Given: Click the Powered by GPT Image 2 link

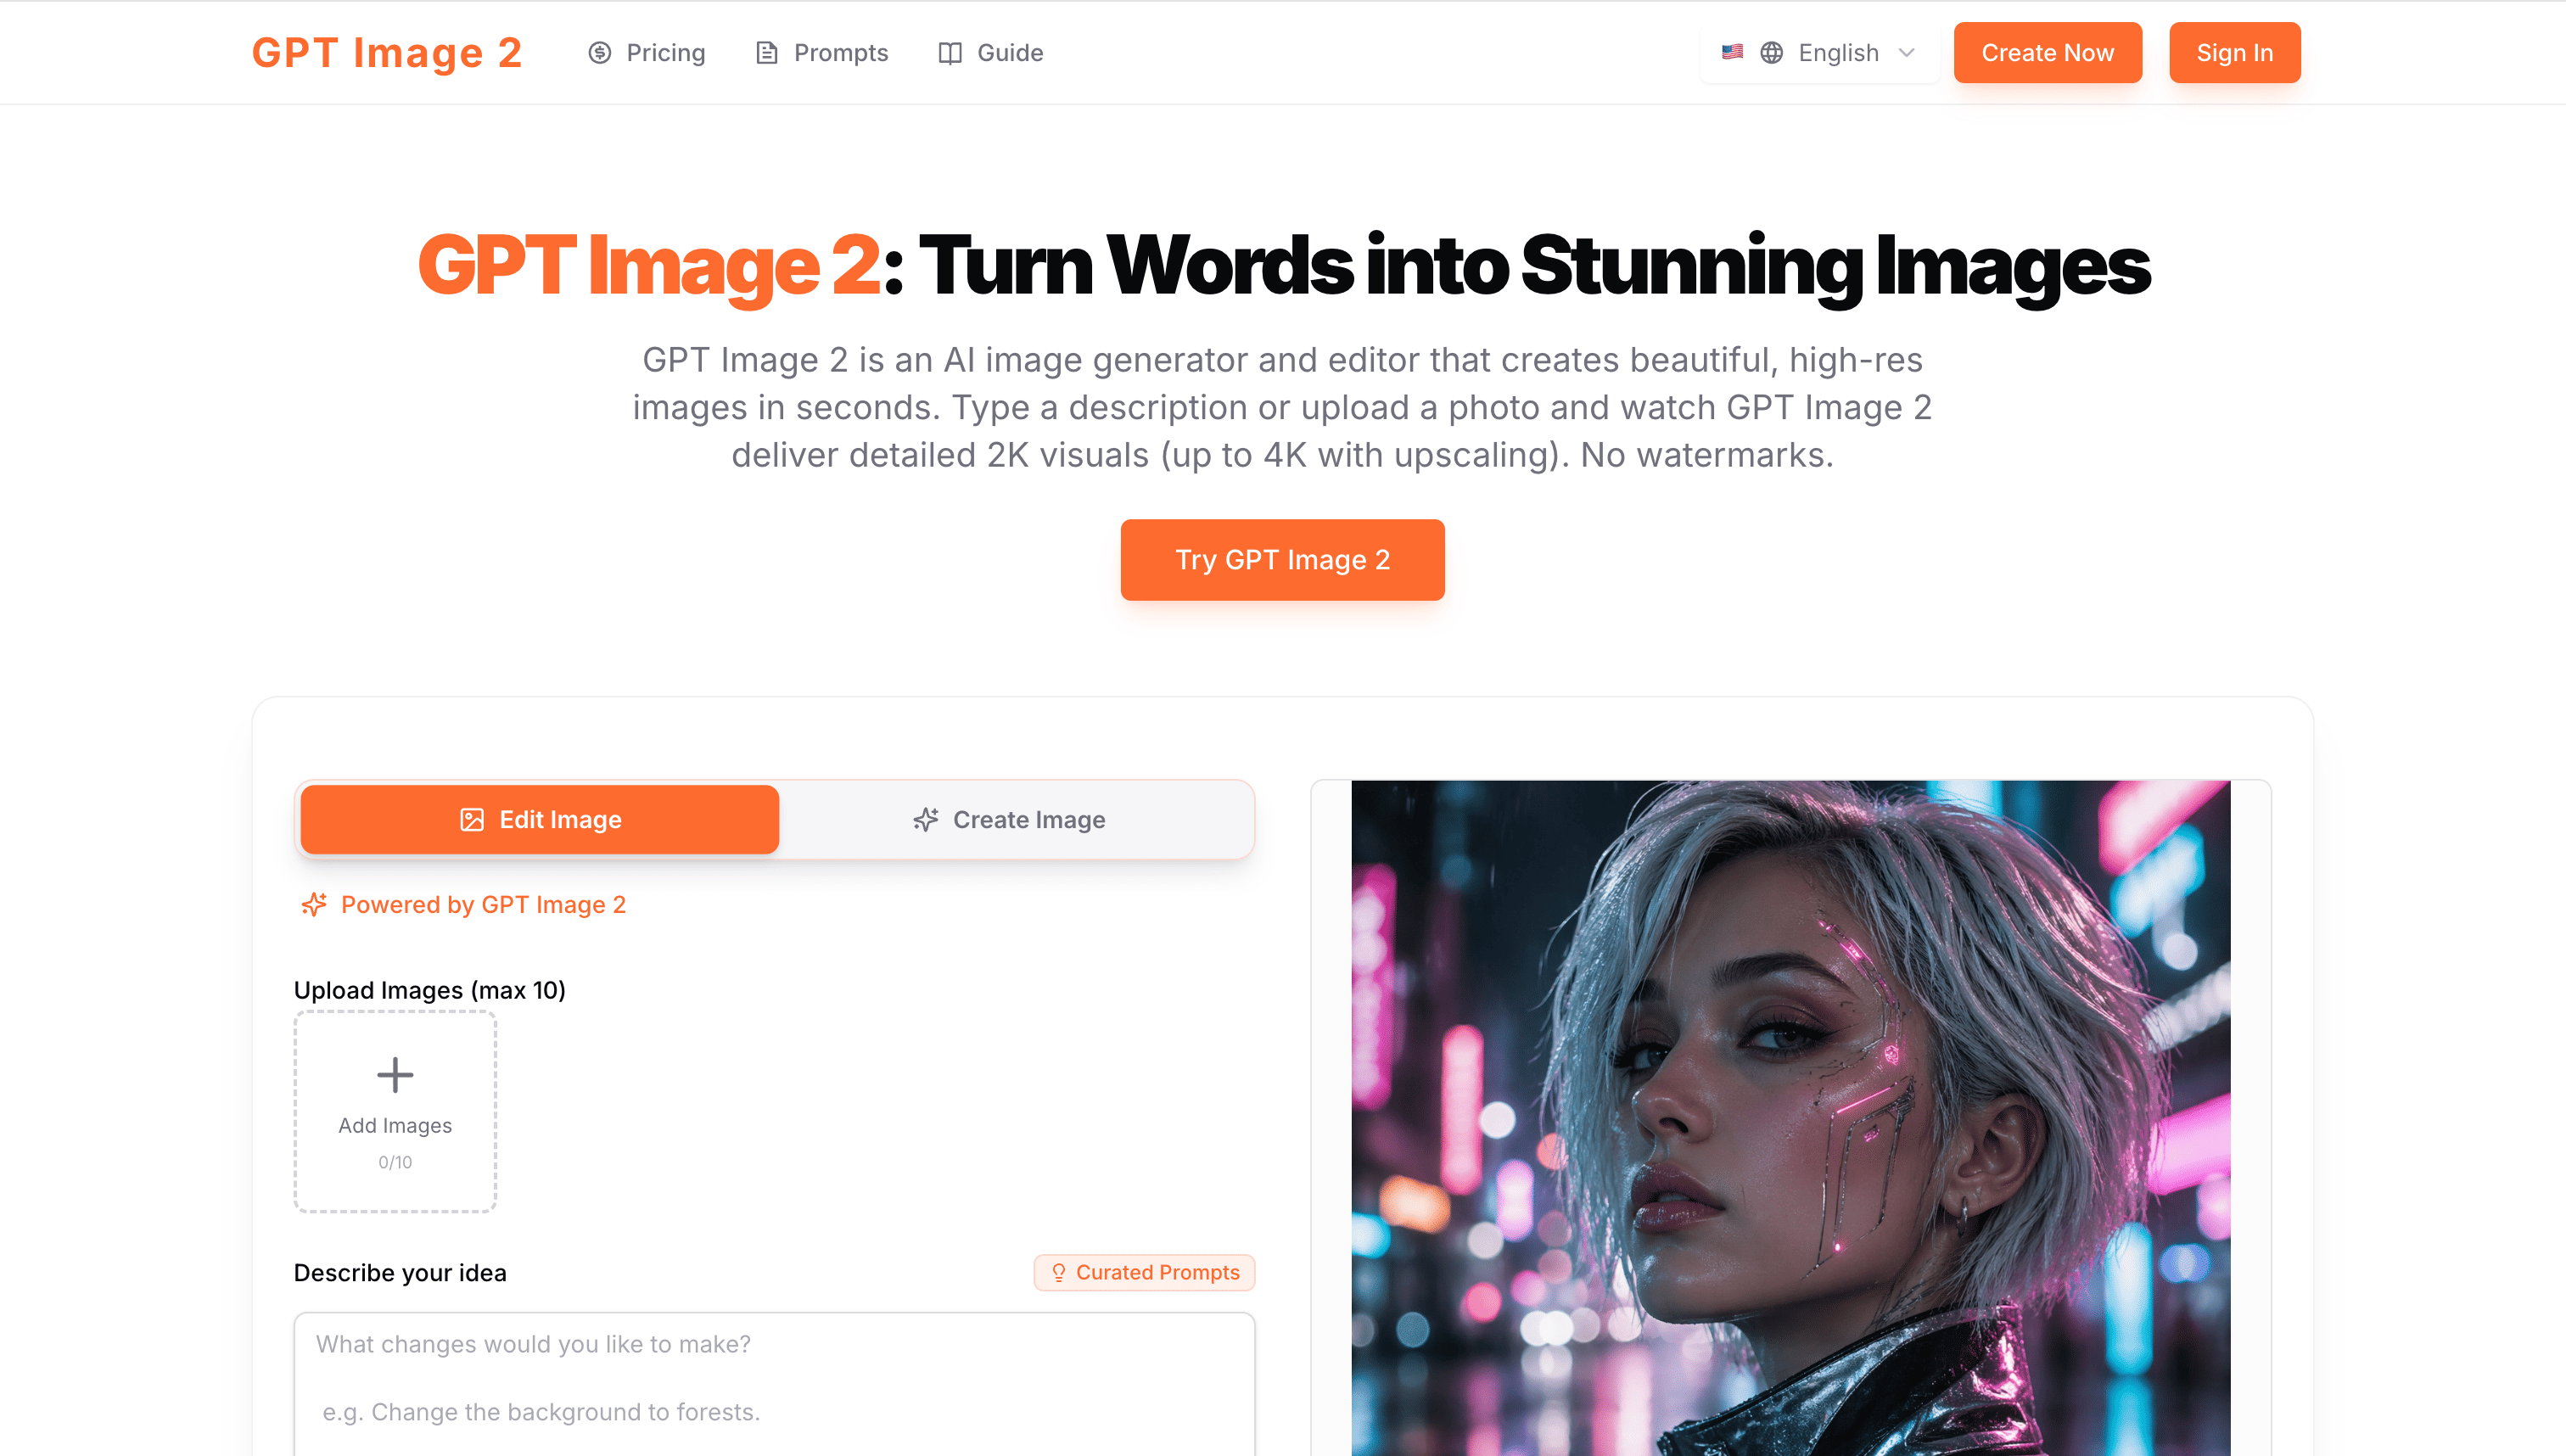Looking at the screenshot, I should pyautogui.click(x=463, y=904).
